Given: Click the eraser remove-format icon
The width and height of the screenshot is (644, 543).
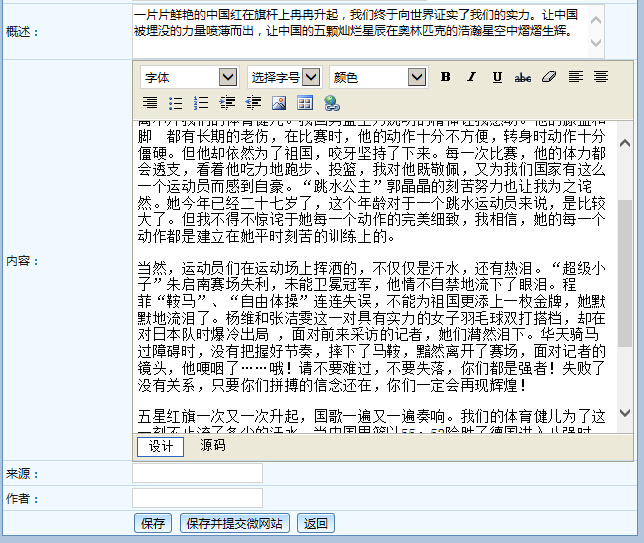Looking at the screenshot, I should click(548, 77).
